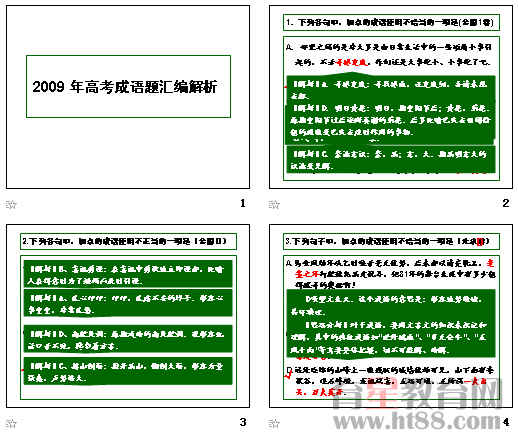The width and height of the screenshot is (518, 433).
Task: Click the www.ht88.com watermark link
Action: (418, 421)
